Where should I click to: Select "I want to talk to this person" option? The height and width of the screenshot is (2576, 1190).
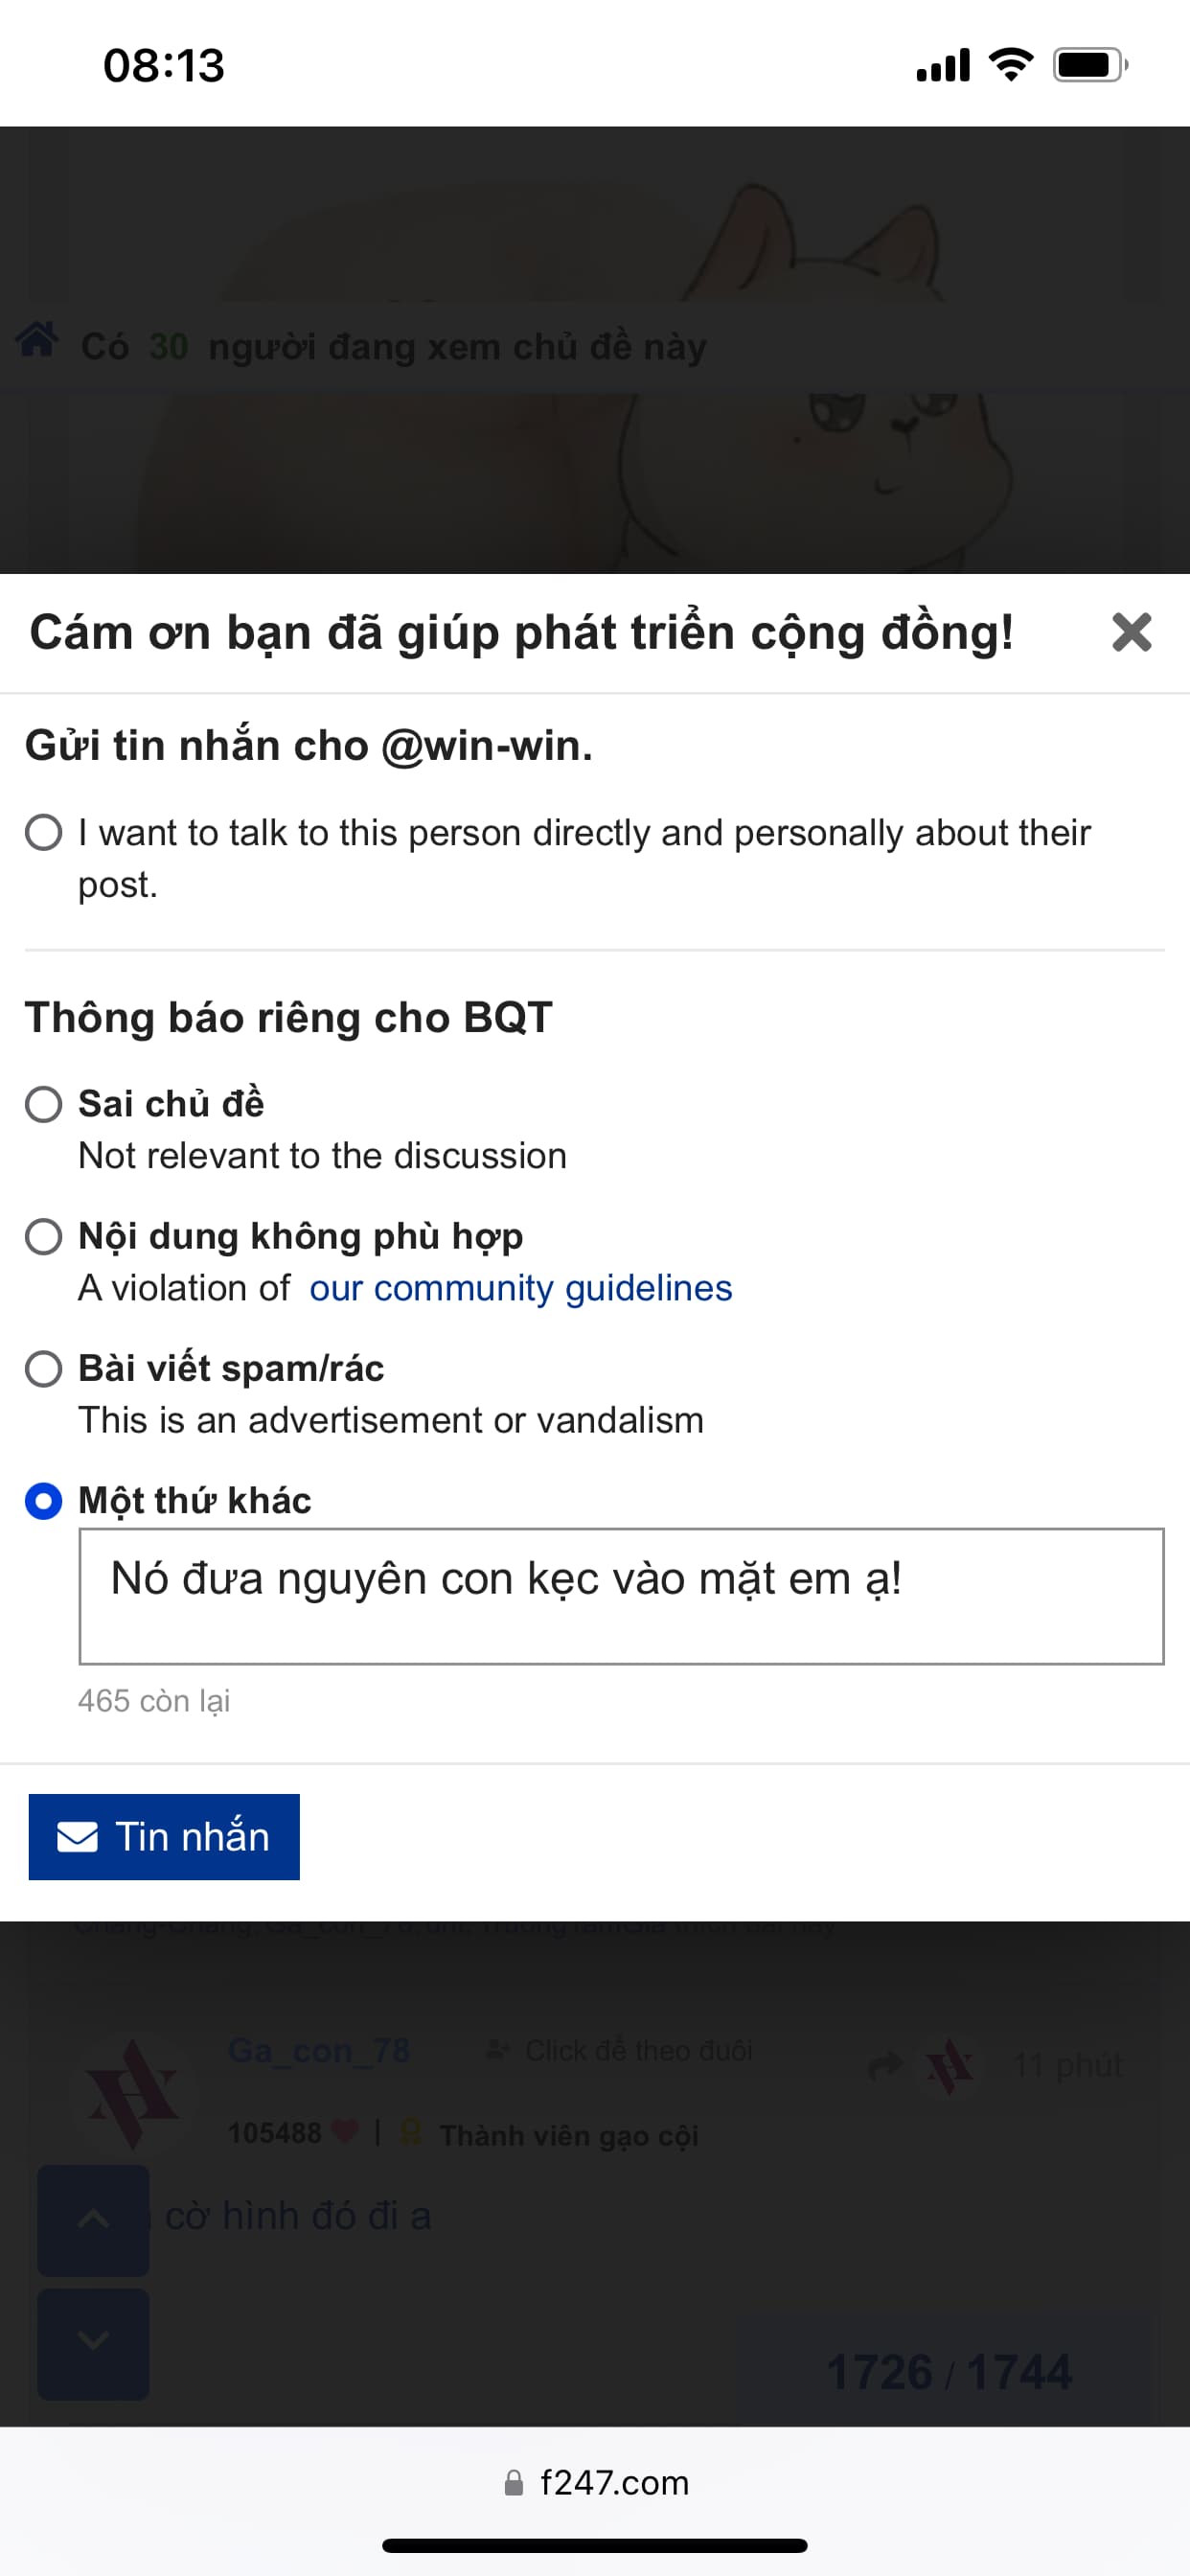tap(43, 832)
